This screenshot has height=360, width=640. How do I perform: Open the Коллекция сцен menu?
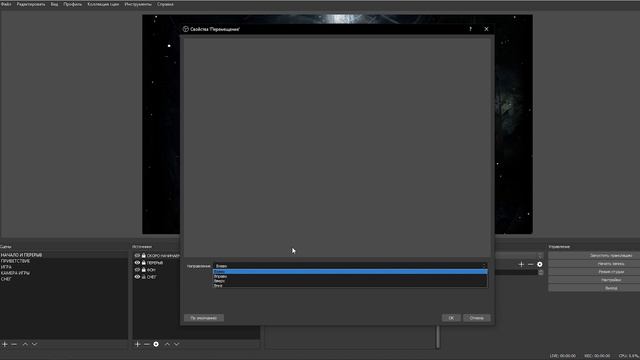coord(103,4)
